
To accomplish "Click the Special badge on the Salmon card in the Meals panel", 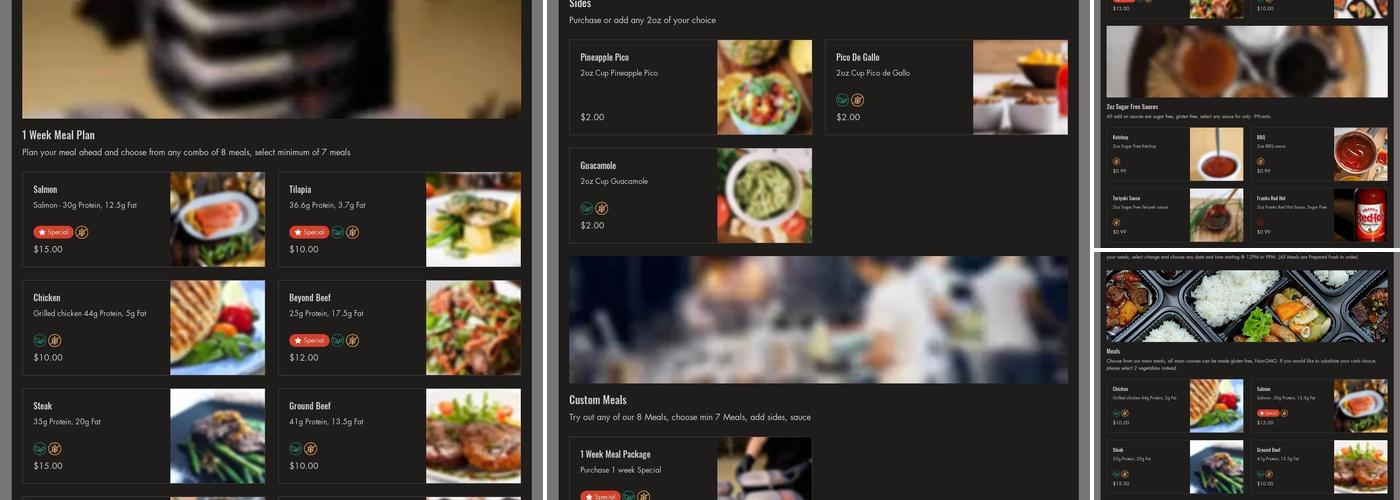I will (x=1267, y=413).
